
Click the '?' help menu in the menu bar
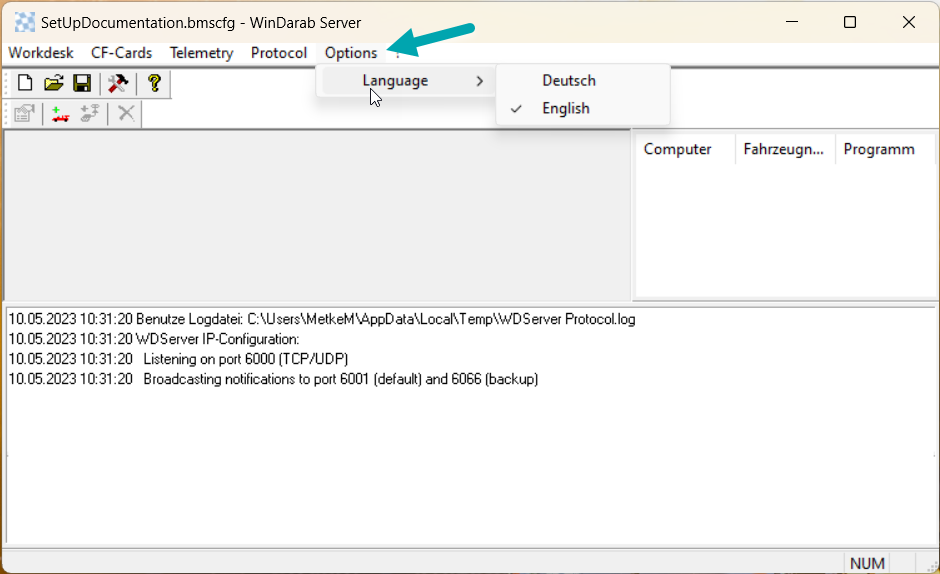(x=398, y=56)
